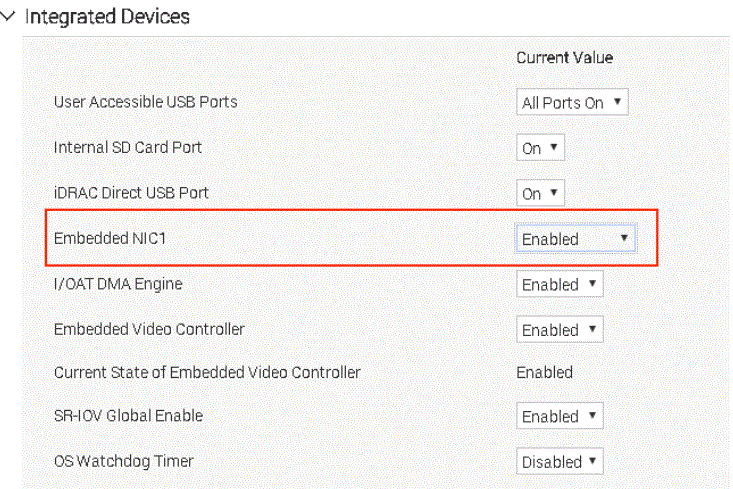Open the iDRAC Direct USB Port dropdown
This screenshot has height=489, width=733.
pos(541,193)
